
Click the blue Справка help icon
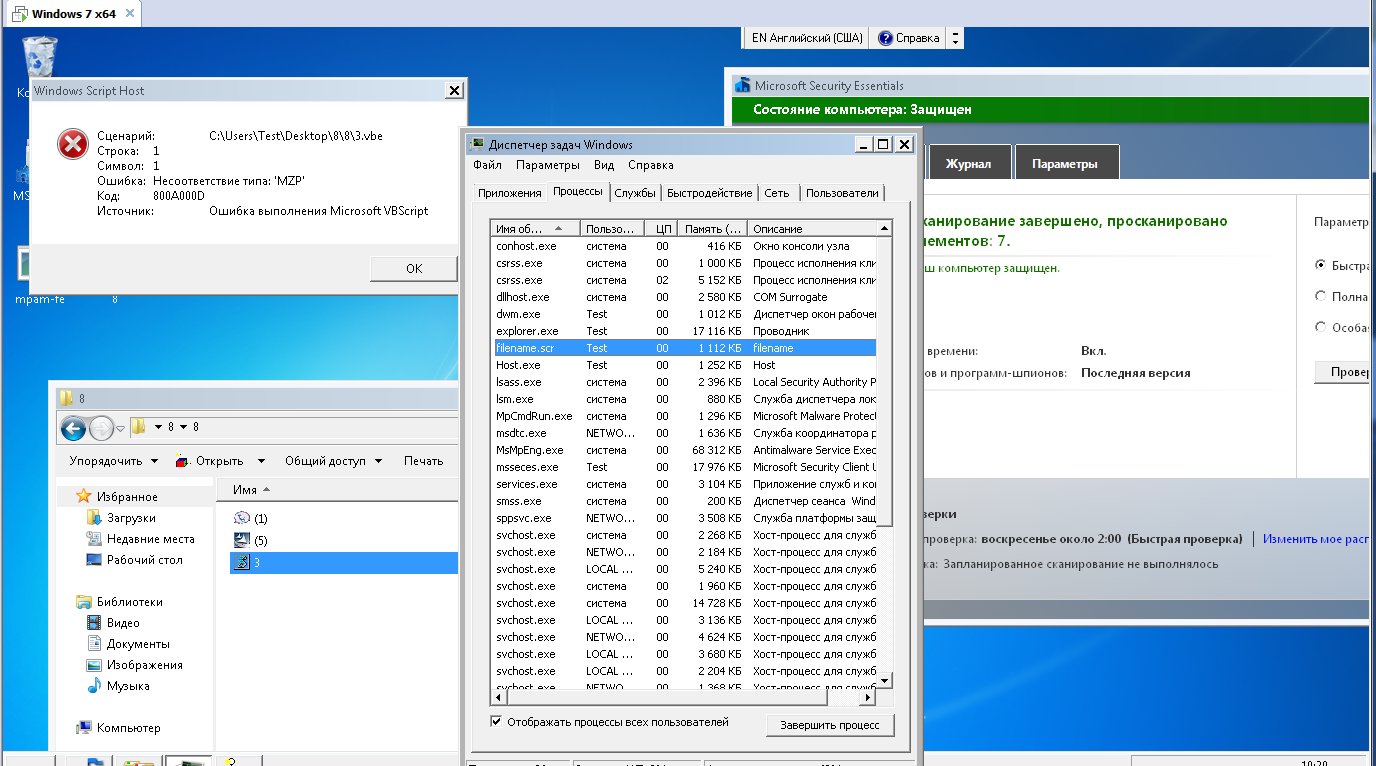click(885, 38)
